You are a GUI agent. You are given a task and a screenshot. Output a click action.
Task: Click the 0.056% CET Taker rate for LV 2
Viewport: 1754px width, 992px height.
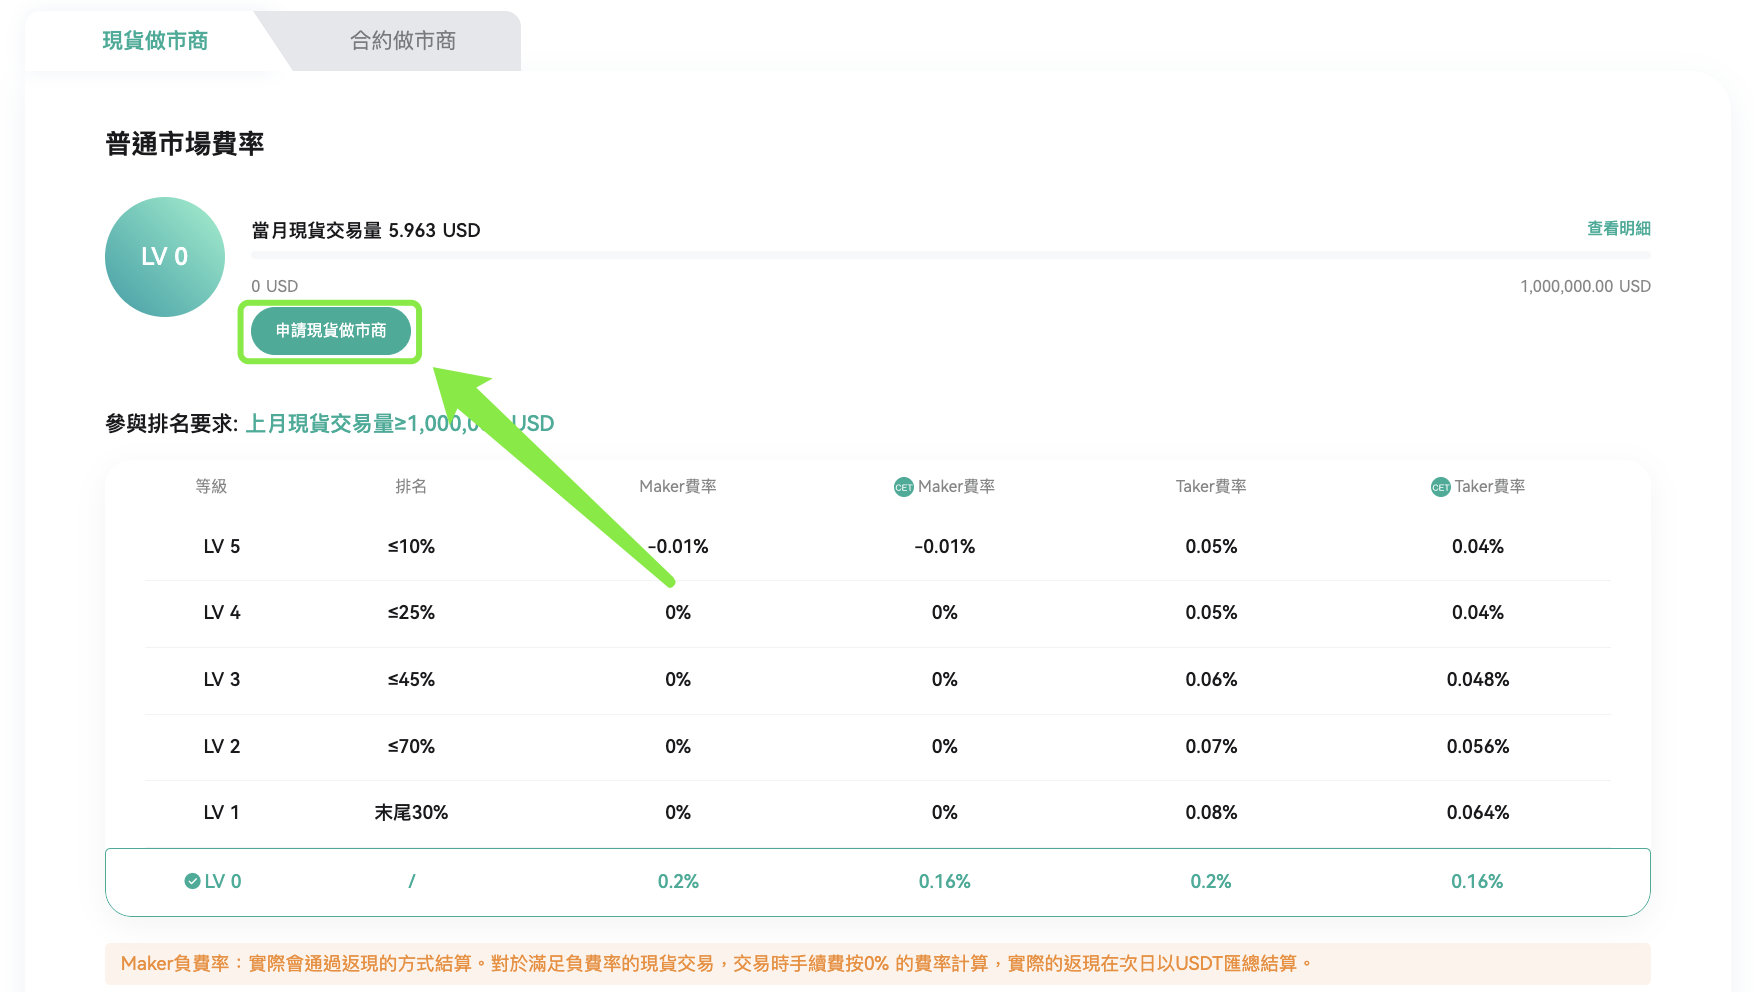[1478, 747]
